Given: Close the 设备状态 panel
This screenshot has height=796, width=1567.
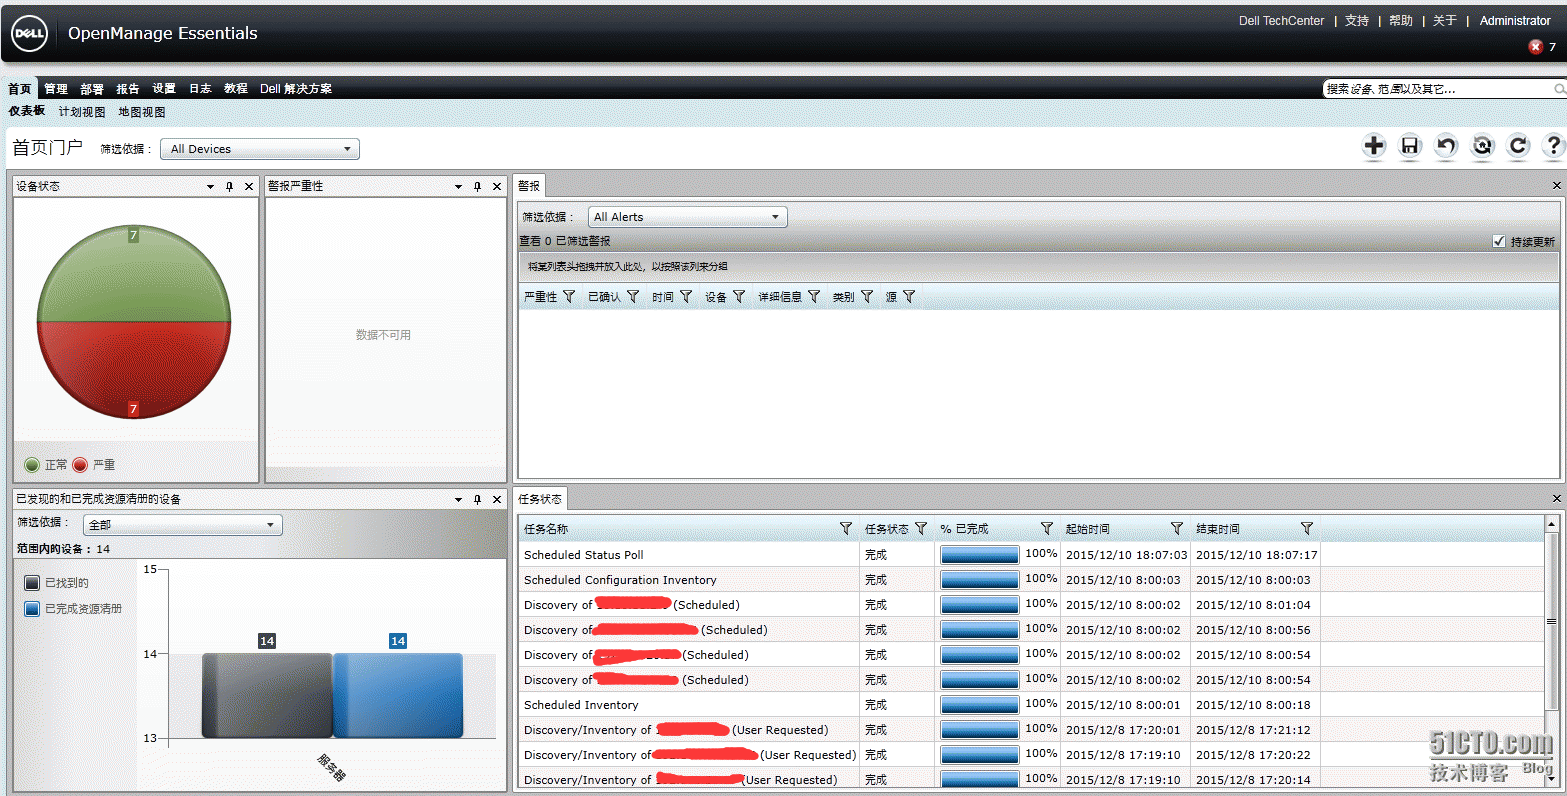Looking at the screenshot, I should click(249, 186).
